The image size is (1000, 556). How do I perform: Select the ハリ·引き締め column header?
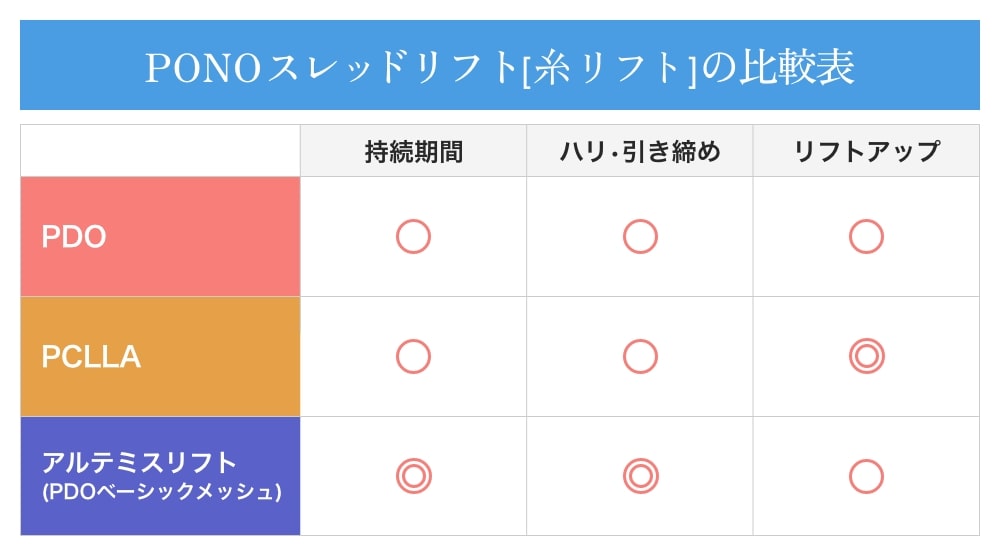[x=640, y=151]
